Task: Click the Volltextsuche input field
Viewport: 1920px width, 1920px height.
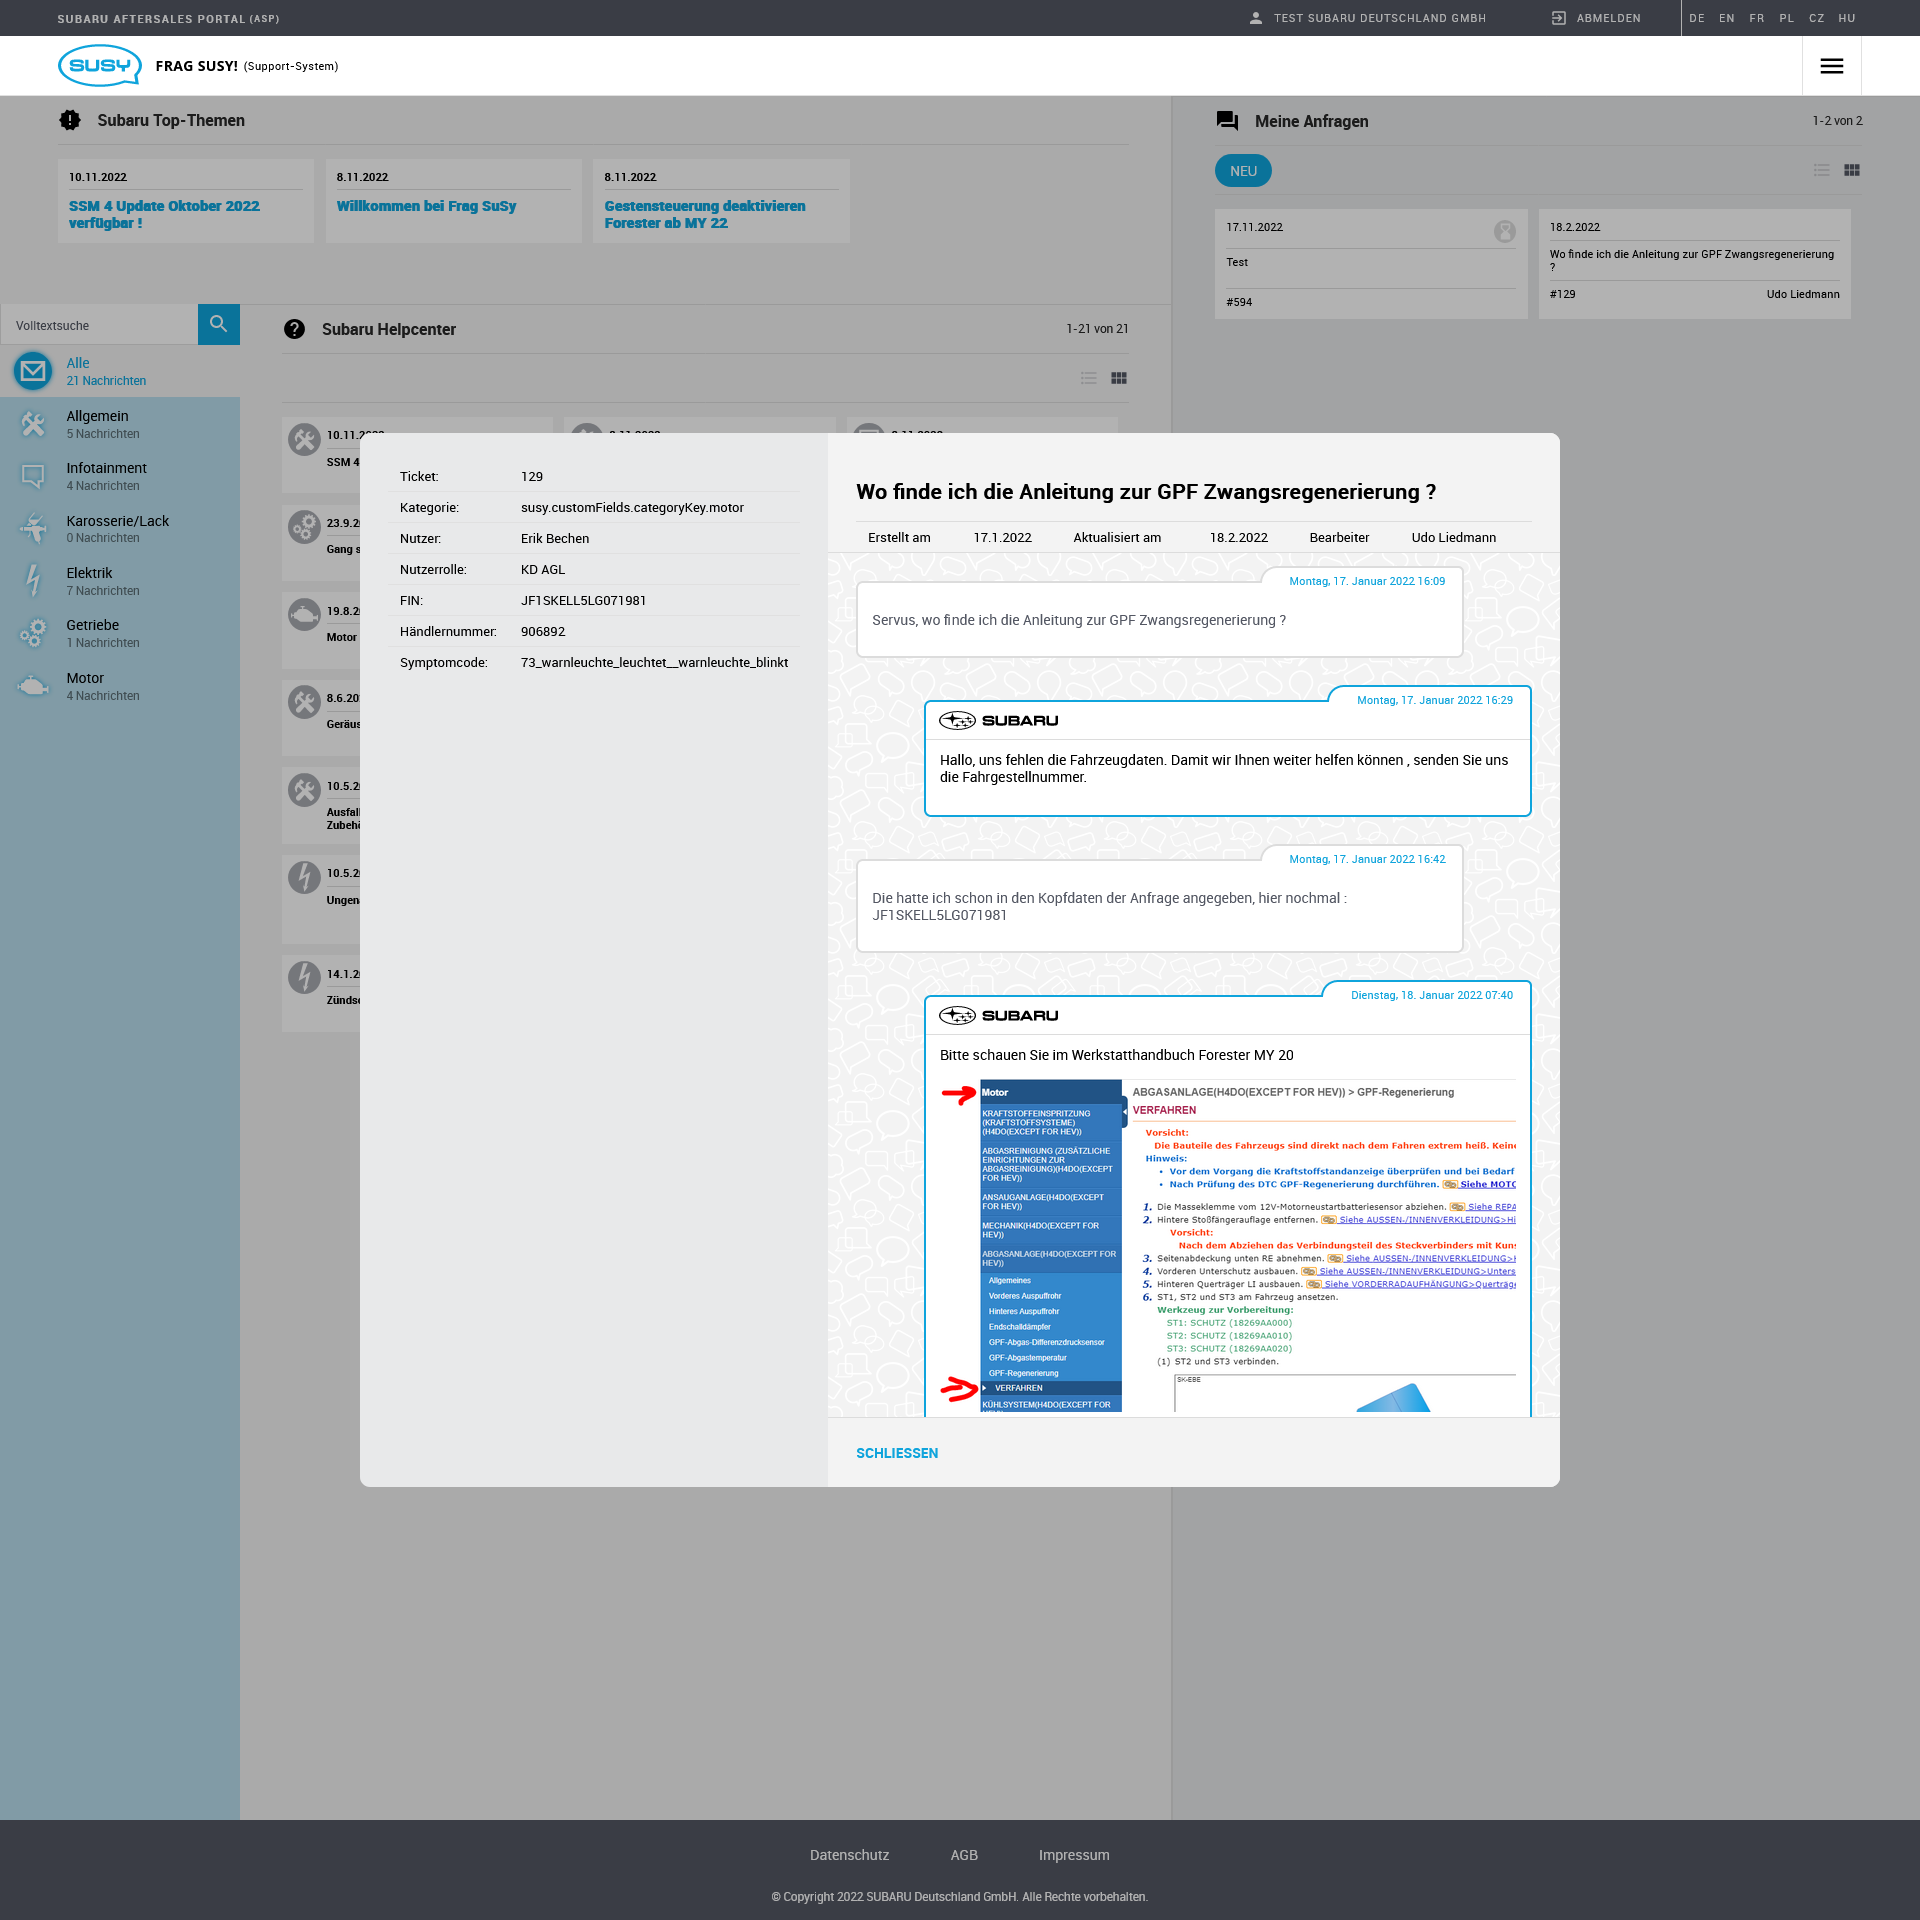Action: point(99,325)
